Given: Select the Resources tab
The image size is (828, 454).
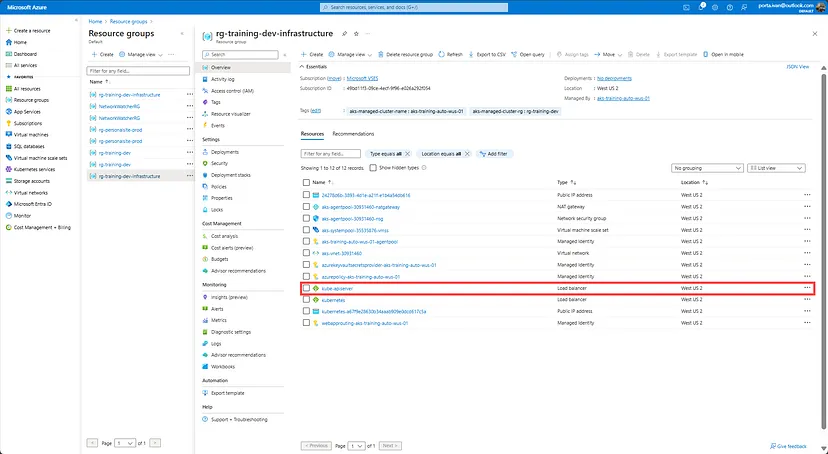Looking at the screenshot, I should [312, 134].
